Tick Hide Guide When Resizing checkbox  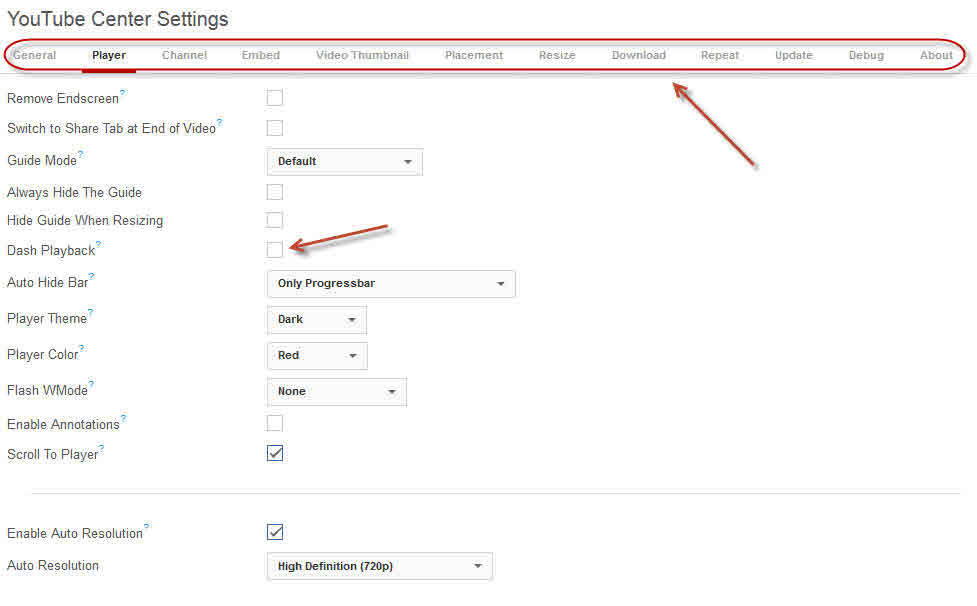click(275, 220)
